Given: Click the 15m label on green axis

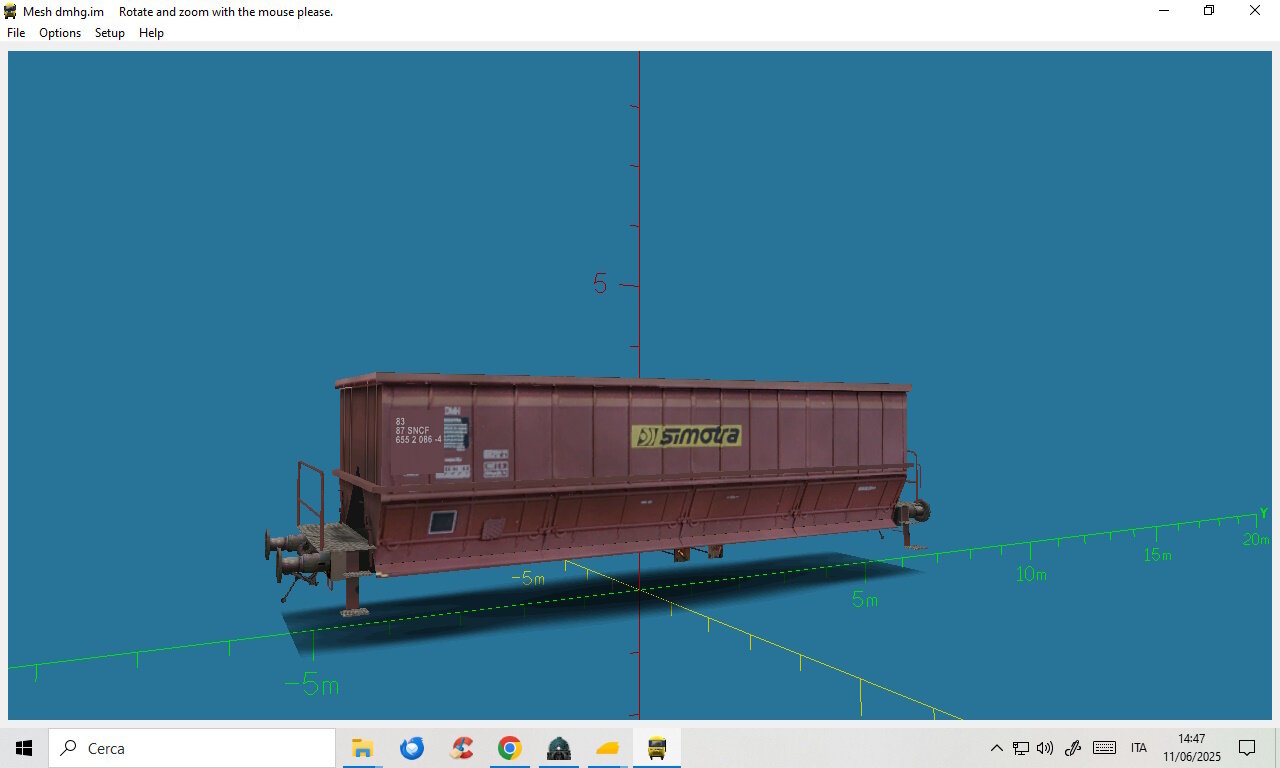Looking at the screenshot, I should (x=1158, y=554).
